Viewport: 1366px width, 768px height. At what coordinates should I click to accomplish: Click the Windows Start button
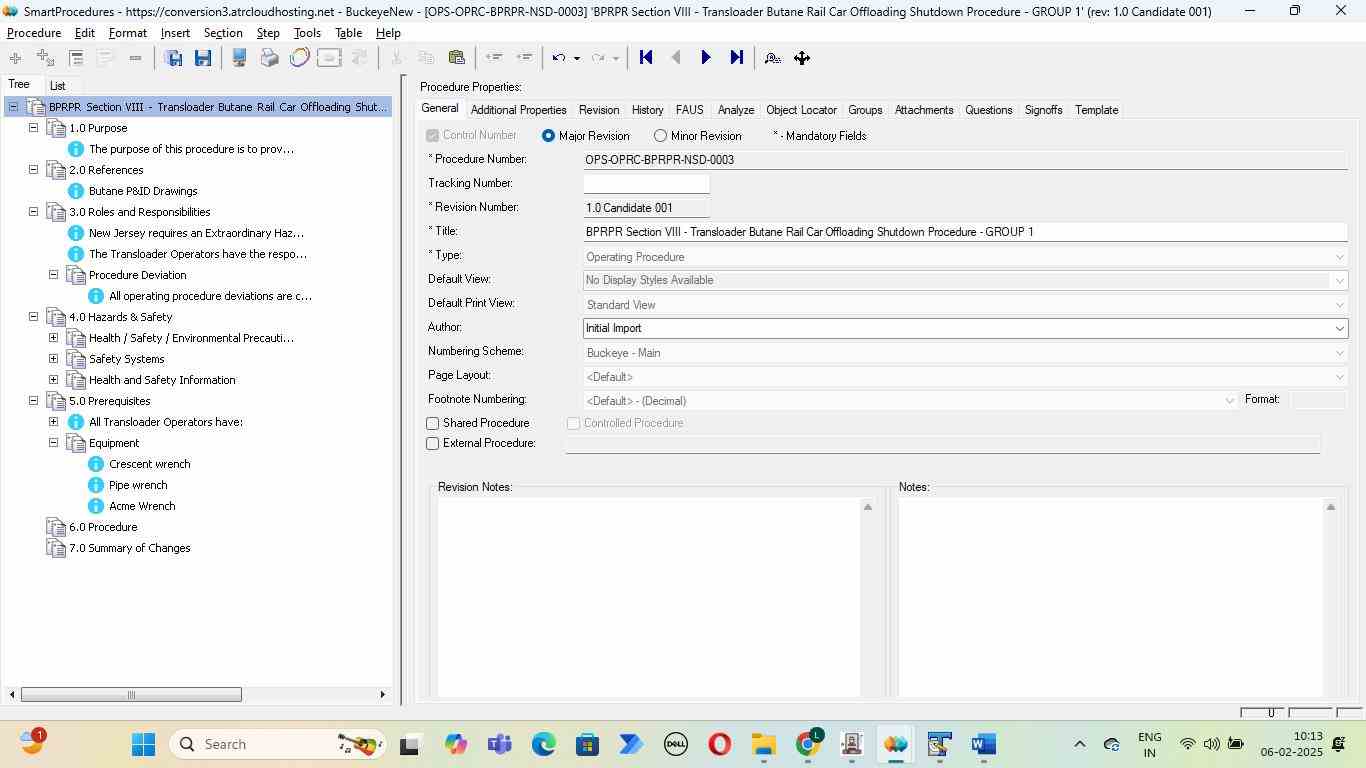[143, 744]
